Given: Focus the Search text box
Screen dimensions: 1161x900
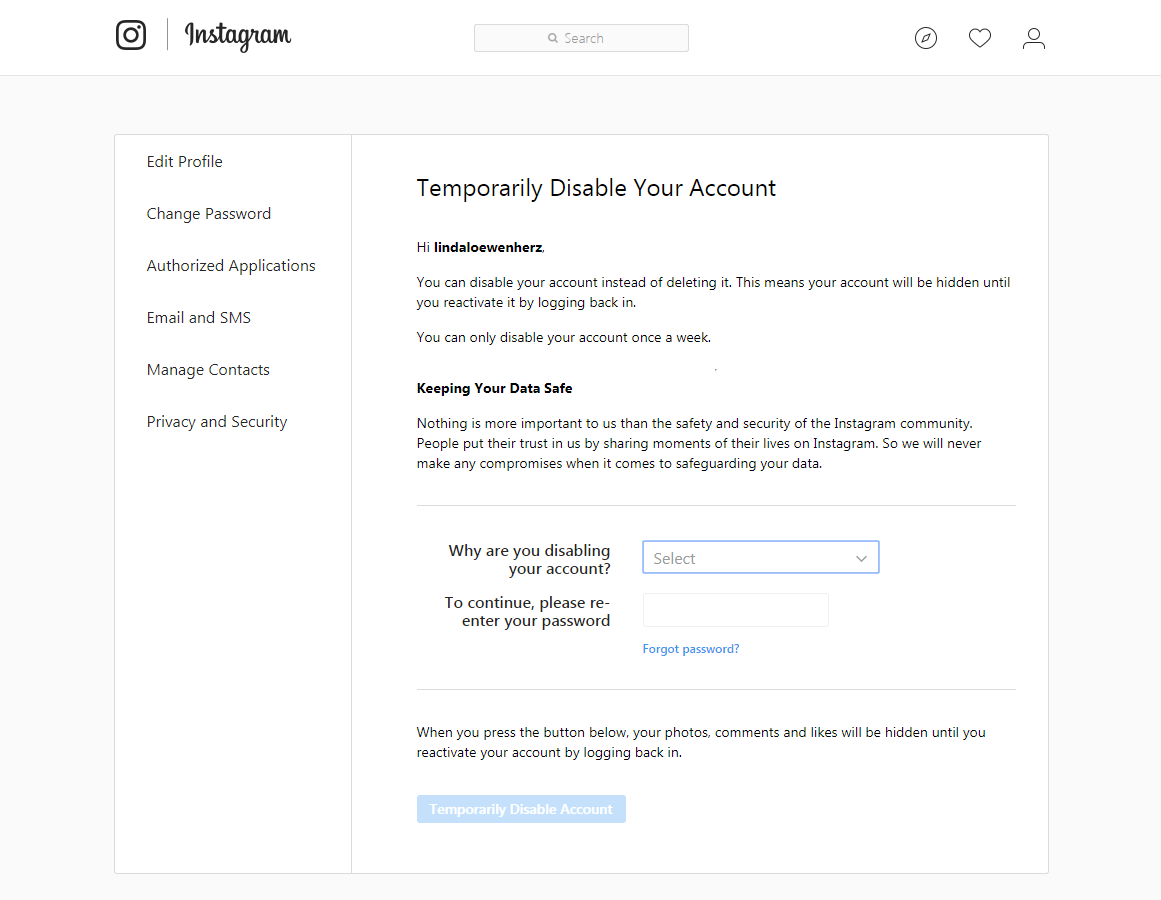Looking at the screenshot, I should pyautogui.click(x=600, y=39).
